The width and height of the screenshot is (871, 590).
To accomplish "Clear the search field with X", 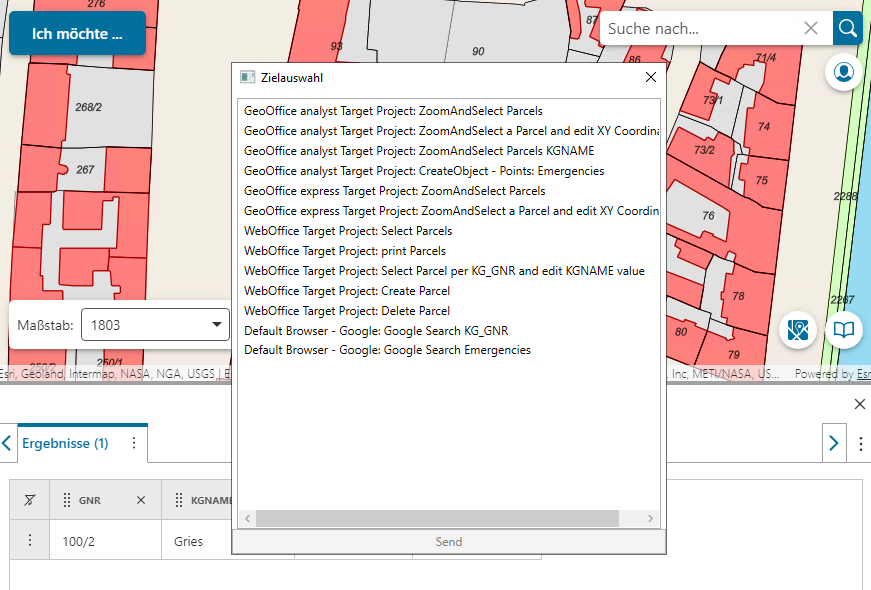I will (x=811, y=28).
